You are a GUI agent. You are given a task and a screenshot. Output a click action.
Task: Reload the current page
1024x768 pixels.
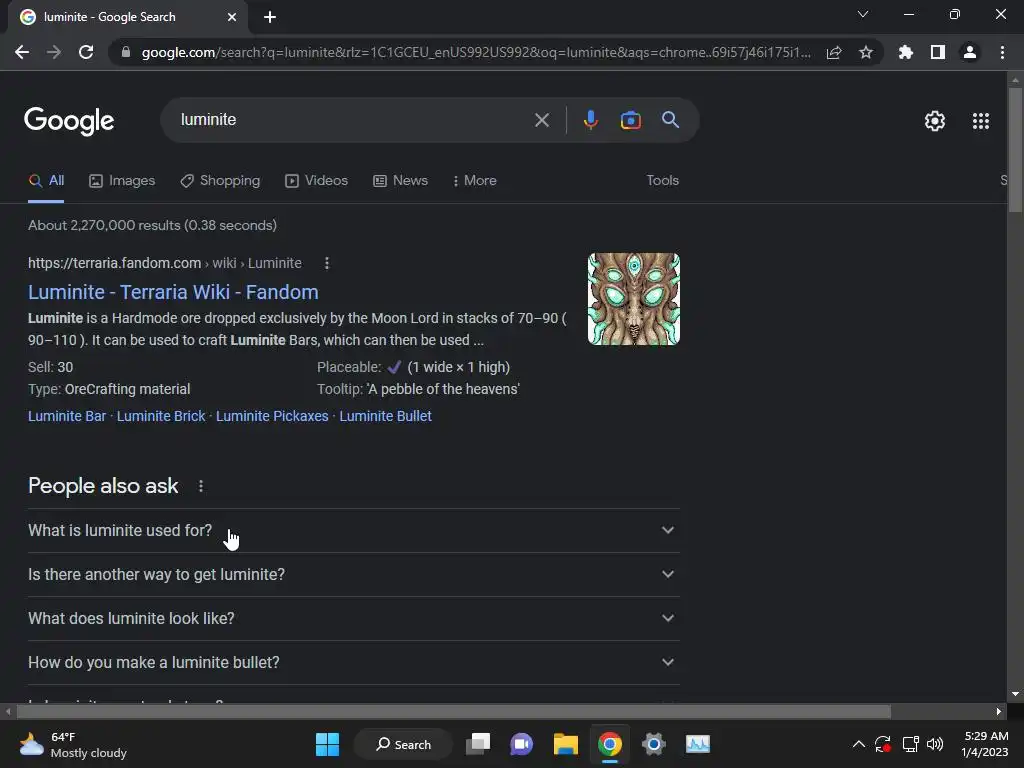click(86, 52)
